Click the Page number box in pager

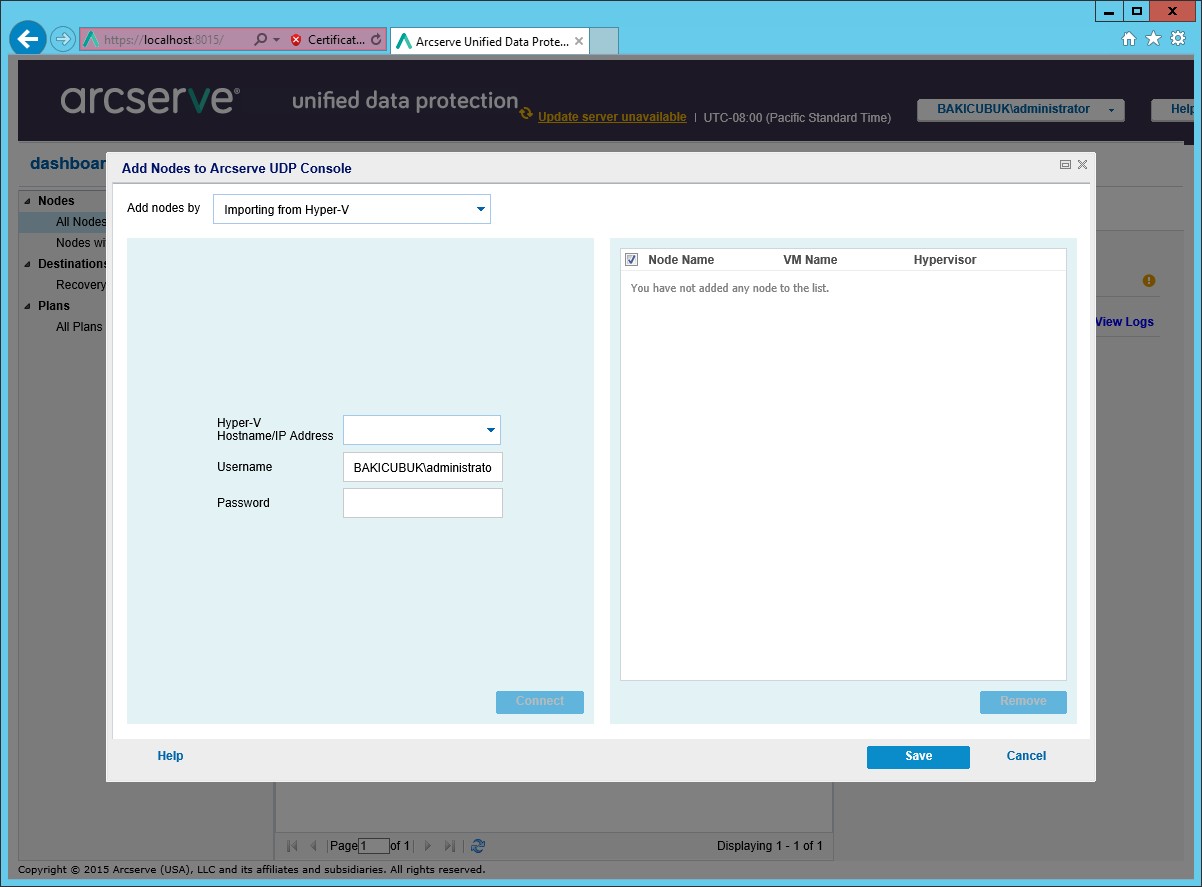click(374, 846)
